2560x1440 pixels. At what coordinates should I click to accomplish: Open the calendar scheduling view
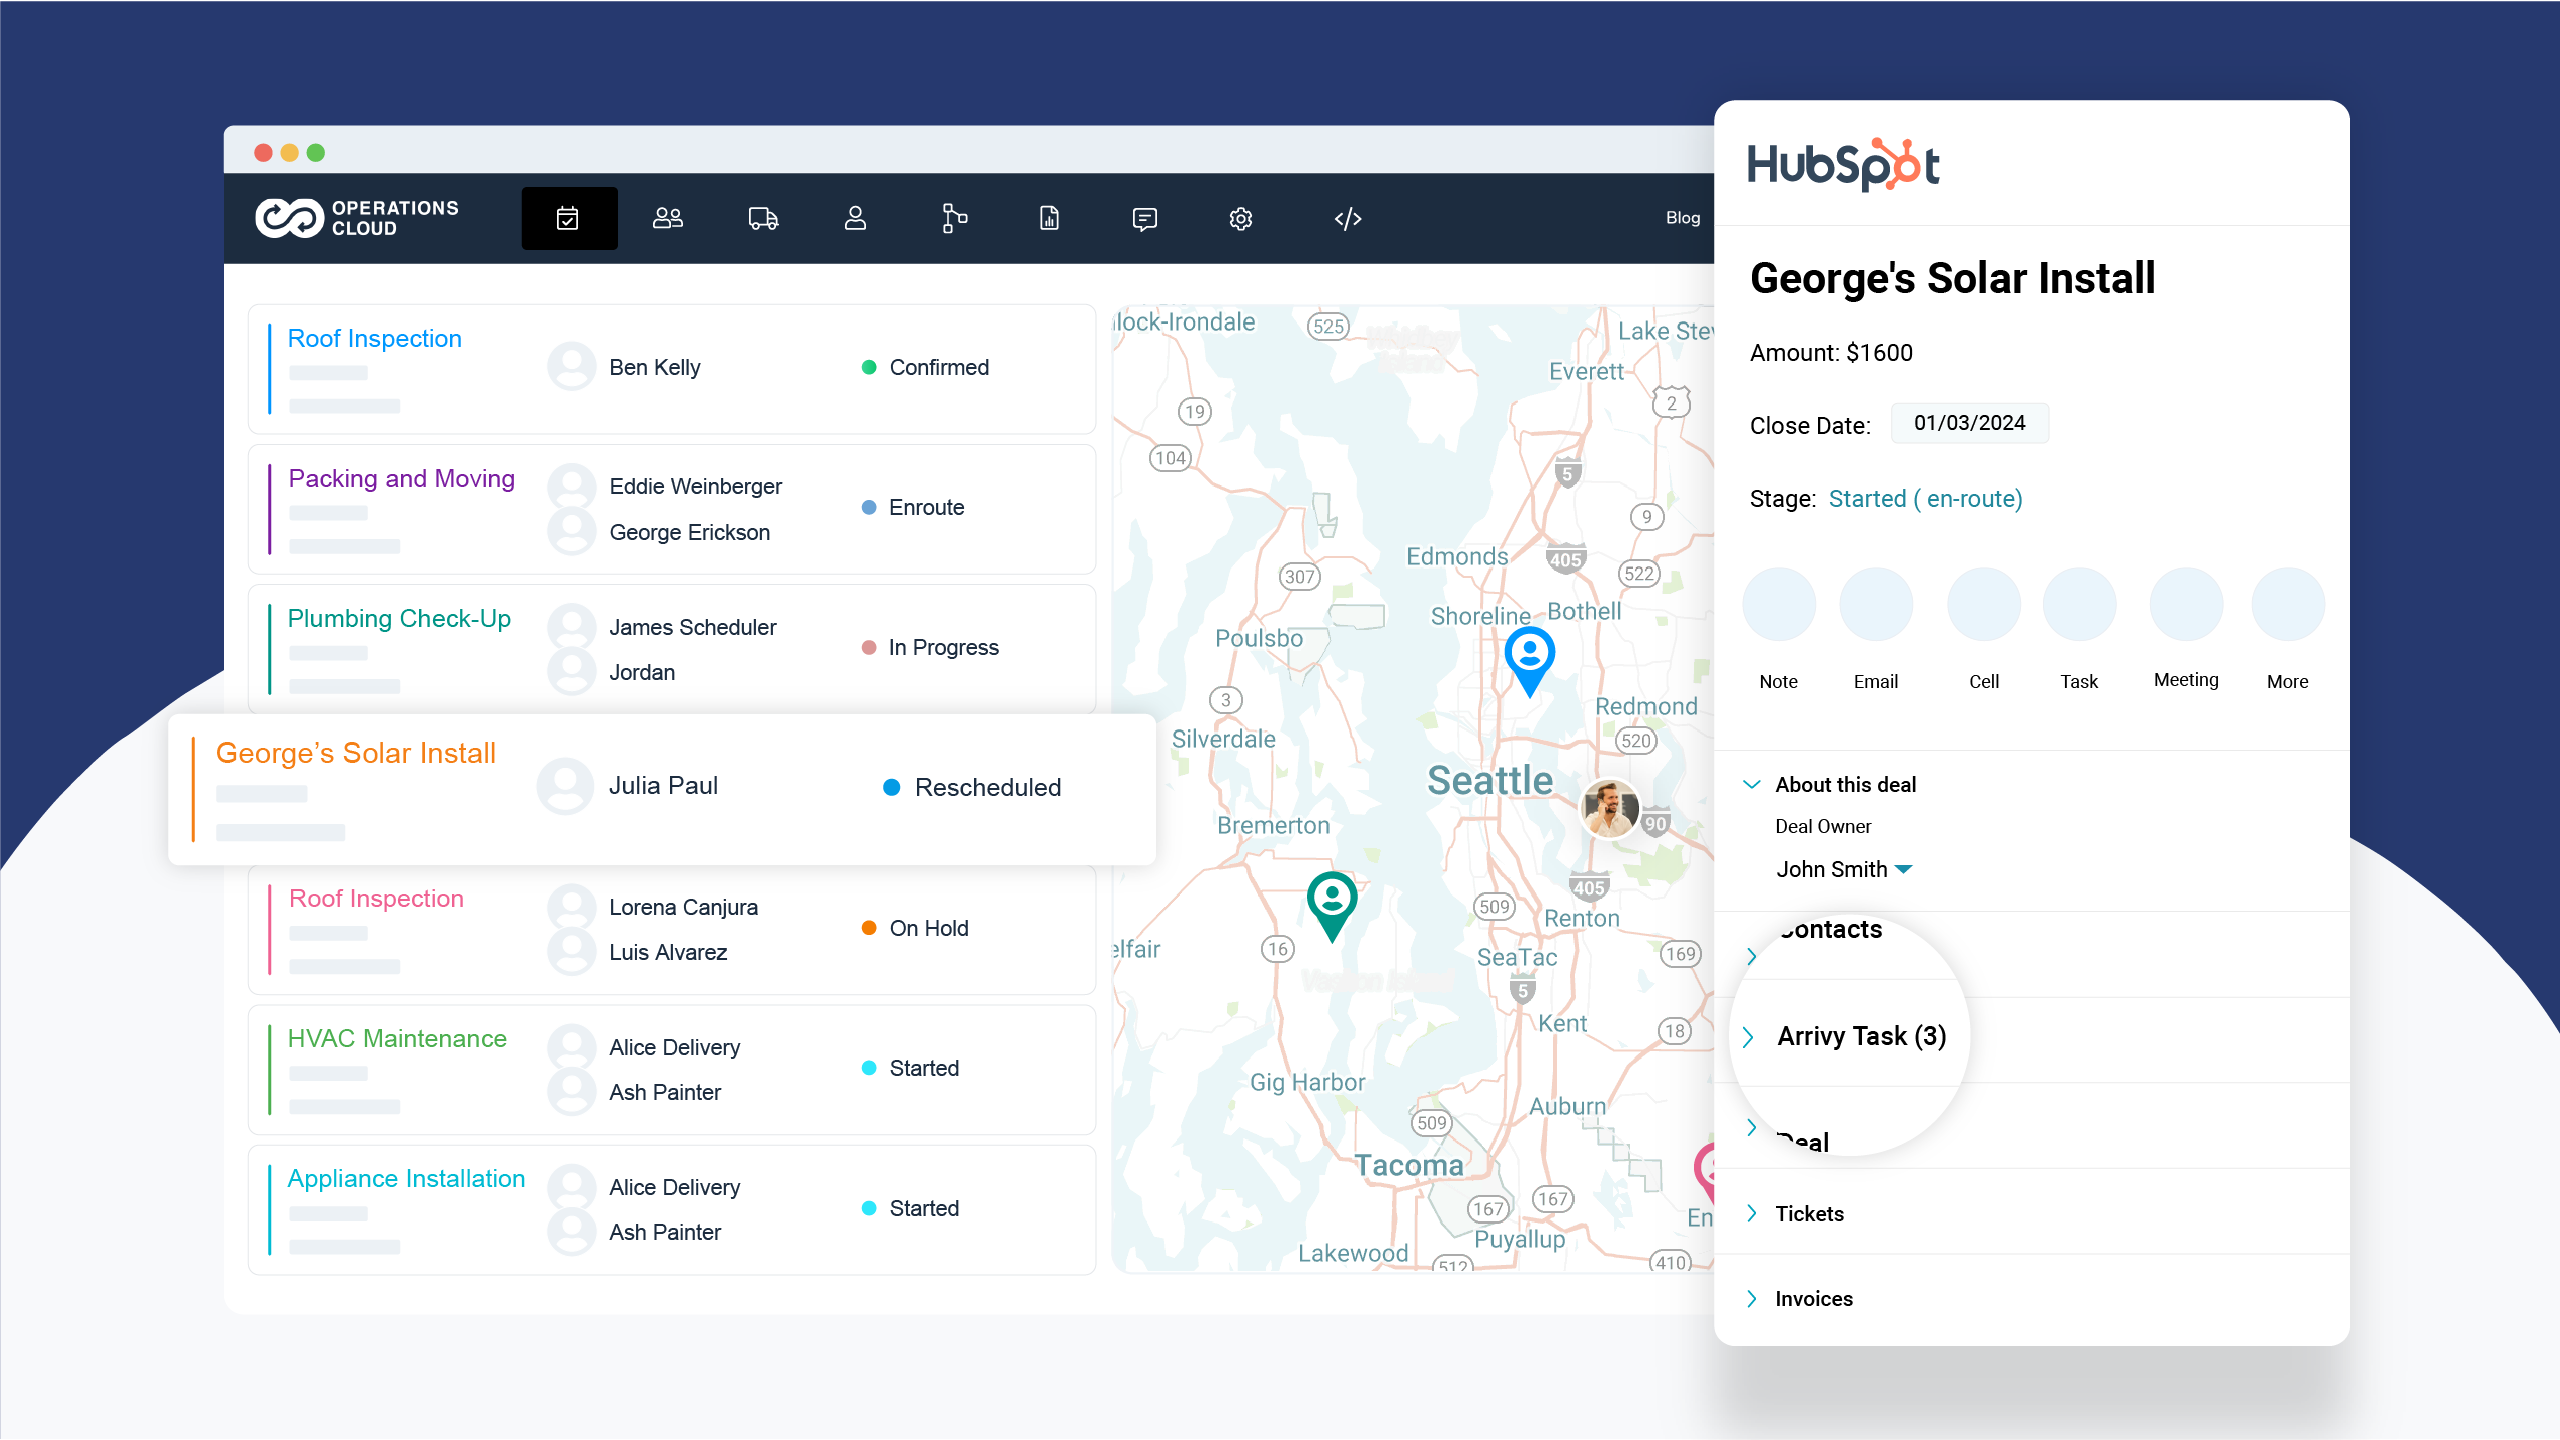(x=568, y=218)
